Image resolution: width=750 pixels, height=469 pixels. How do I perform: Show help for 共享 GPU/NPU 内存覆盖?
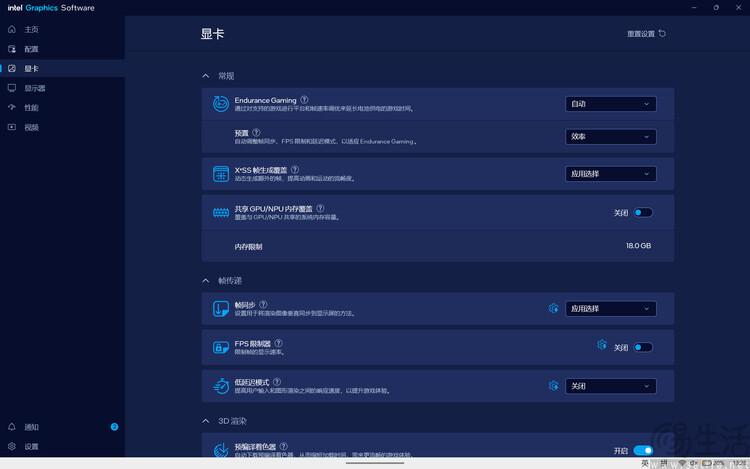tap(320, 208)
